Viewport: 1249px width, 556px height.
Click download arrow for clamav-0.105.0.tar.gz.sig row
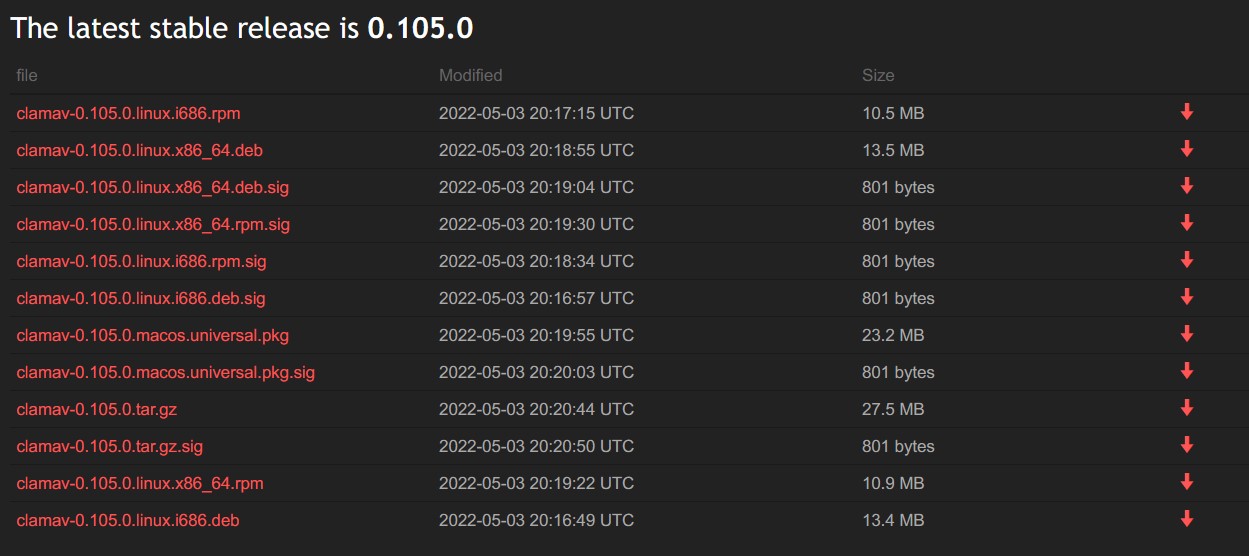click(x=1187, y=445)
